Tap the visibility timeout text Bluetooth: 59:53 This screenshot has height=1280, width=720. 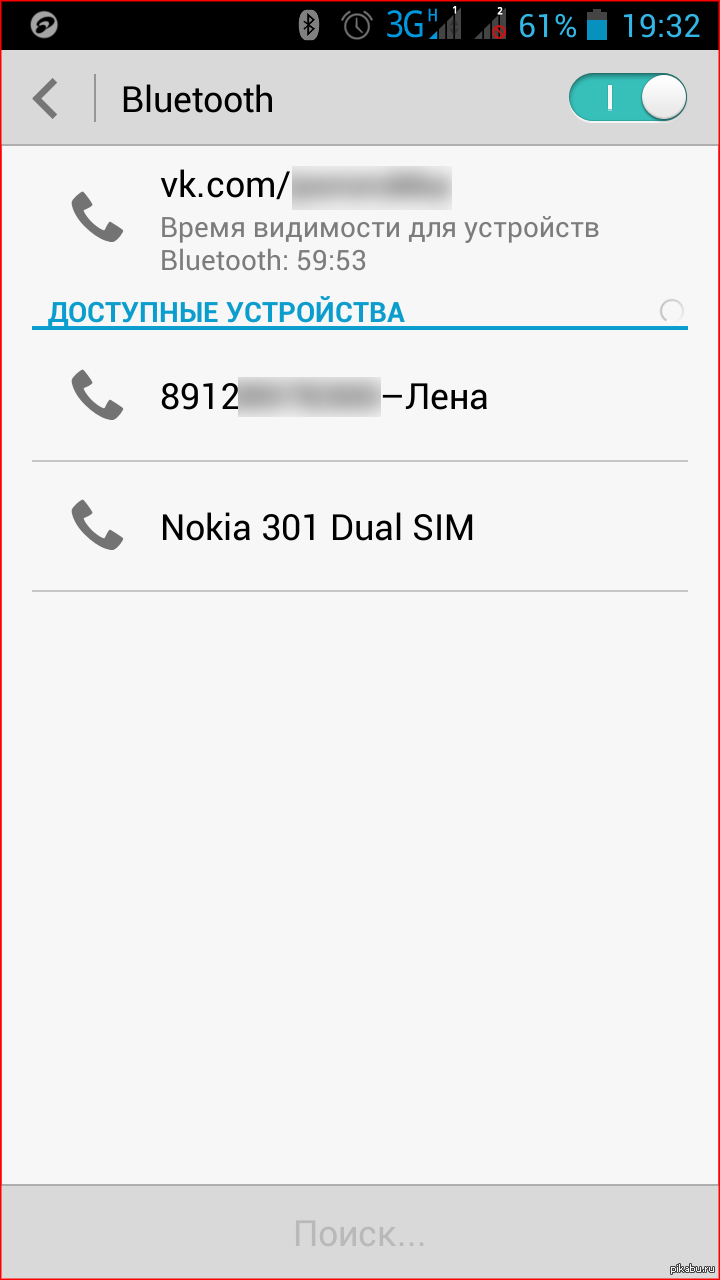coord(263,261)
